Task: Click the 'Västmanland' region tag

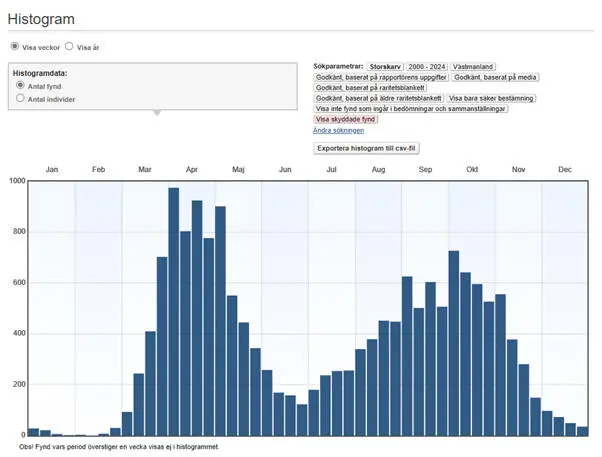Action: click(474, 65)
